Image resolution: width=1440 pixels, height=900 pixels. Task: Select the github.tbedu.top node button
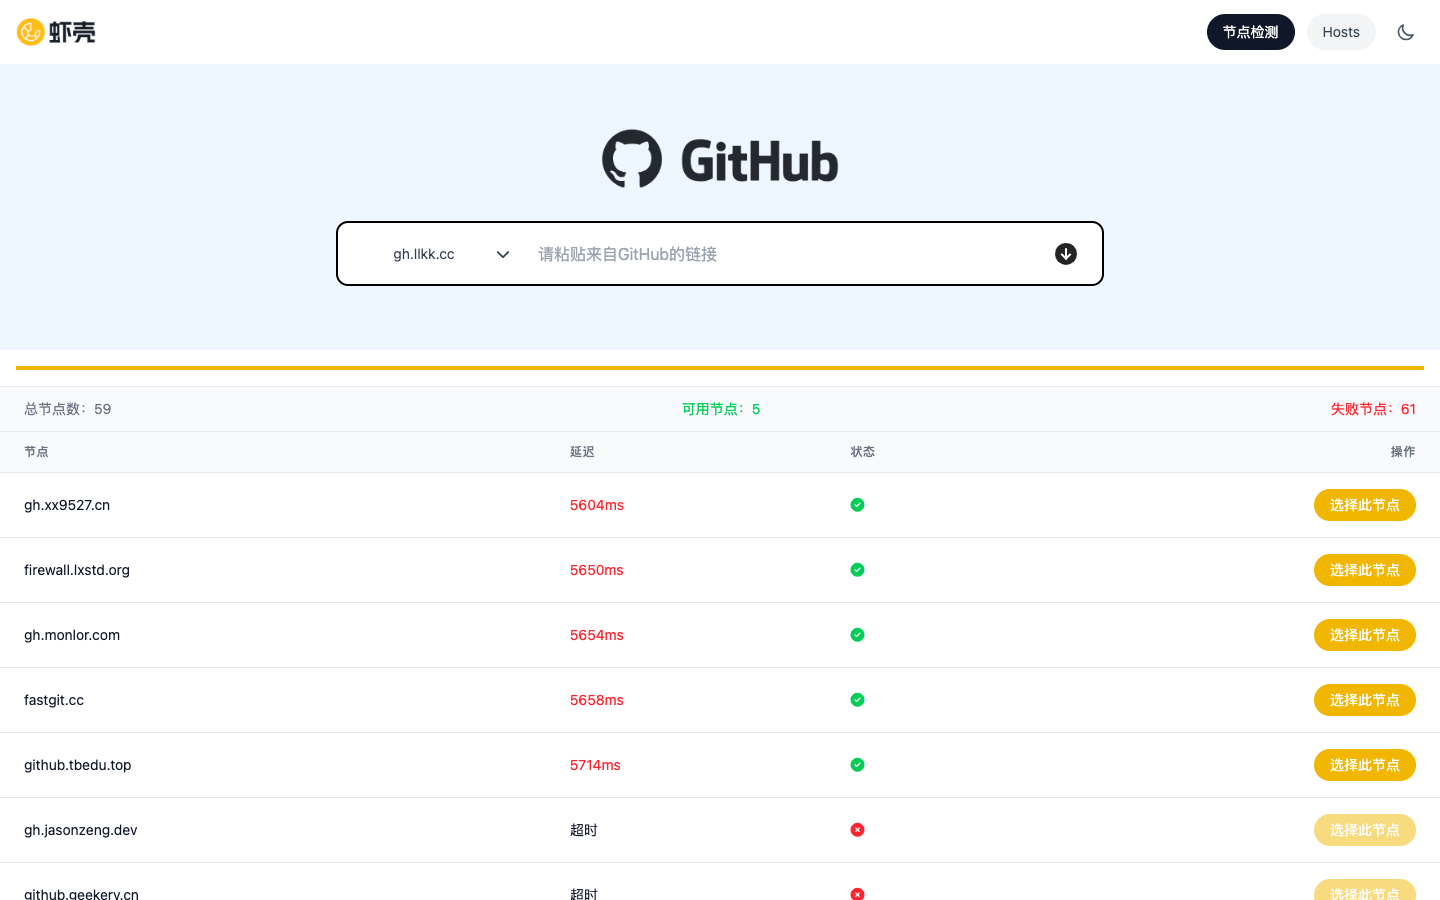click(1365, 765)
